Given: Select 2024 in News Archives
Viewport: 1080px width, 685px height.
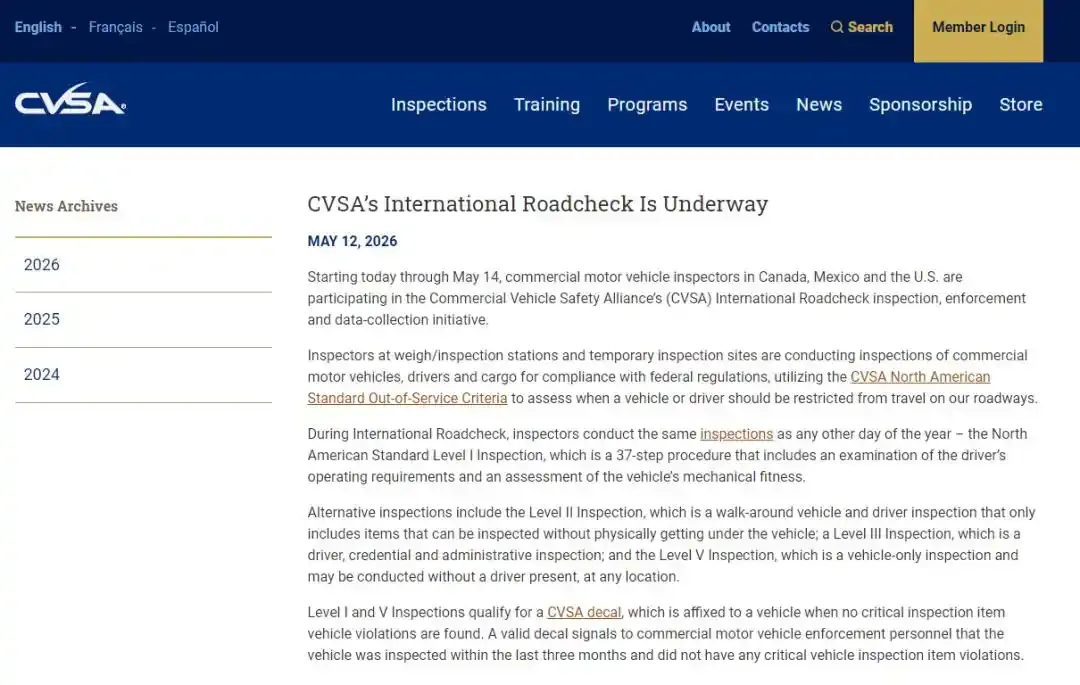Looking at the screenshot, I should click(x=143, y=375).
